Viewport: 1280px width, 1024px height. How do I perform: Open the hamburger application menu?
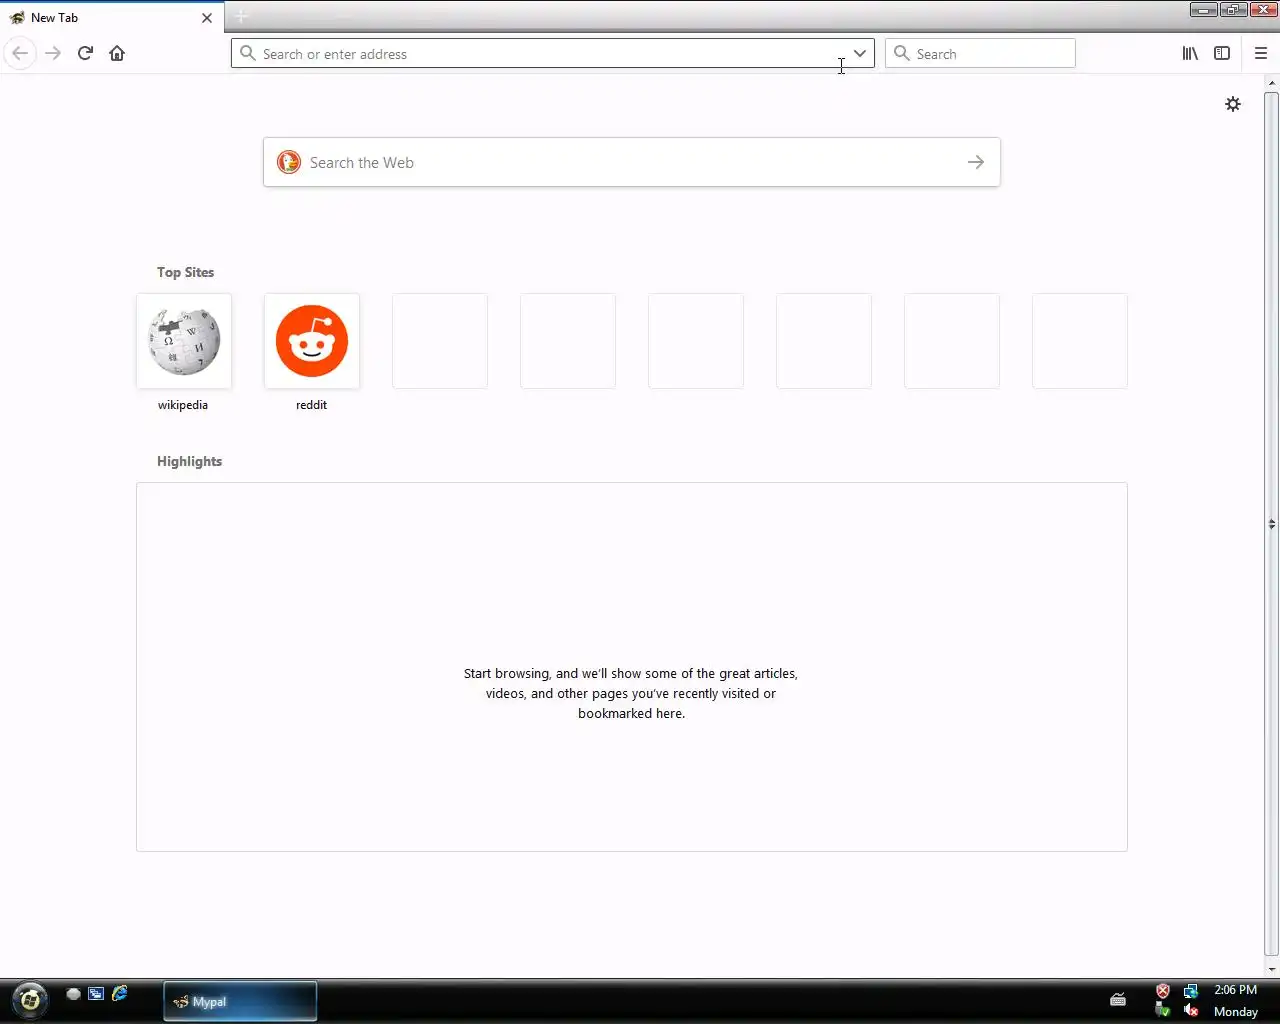[1261, 53]
